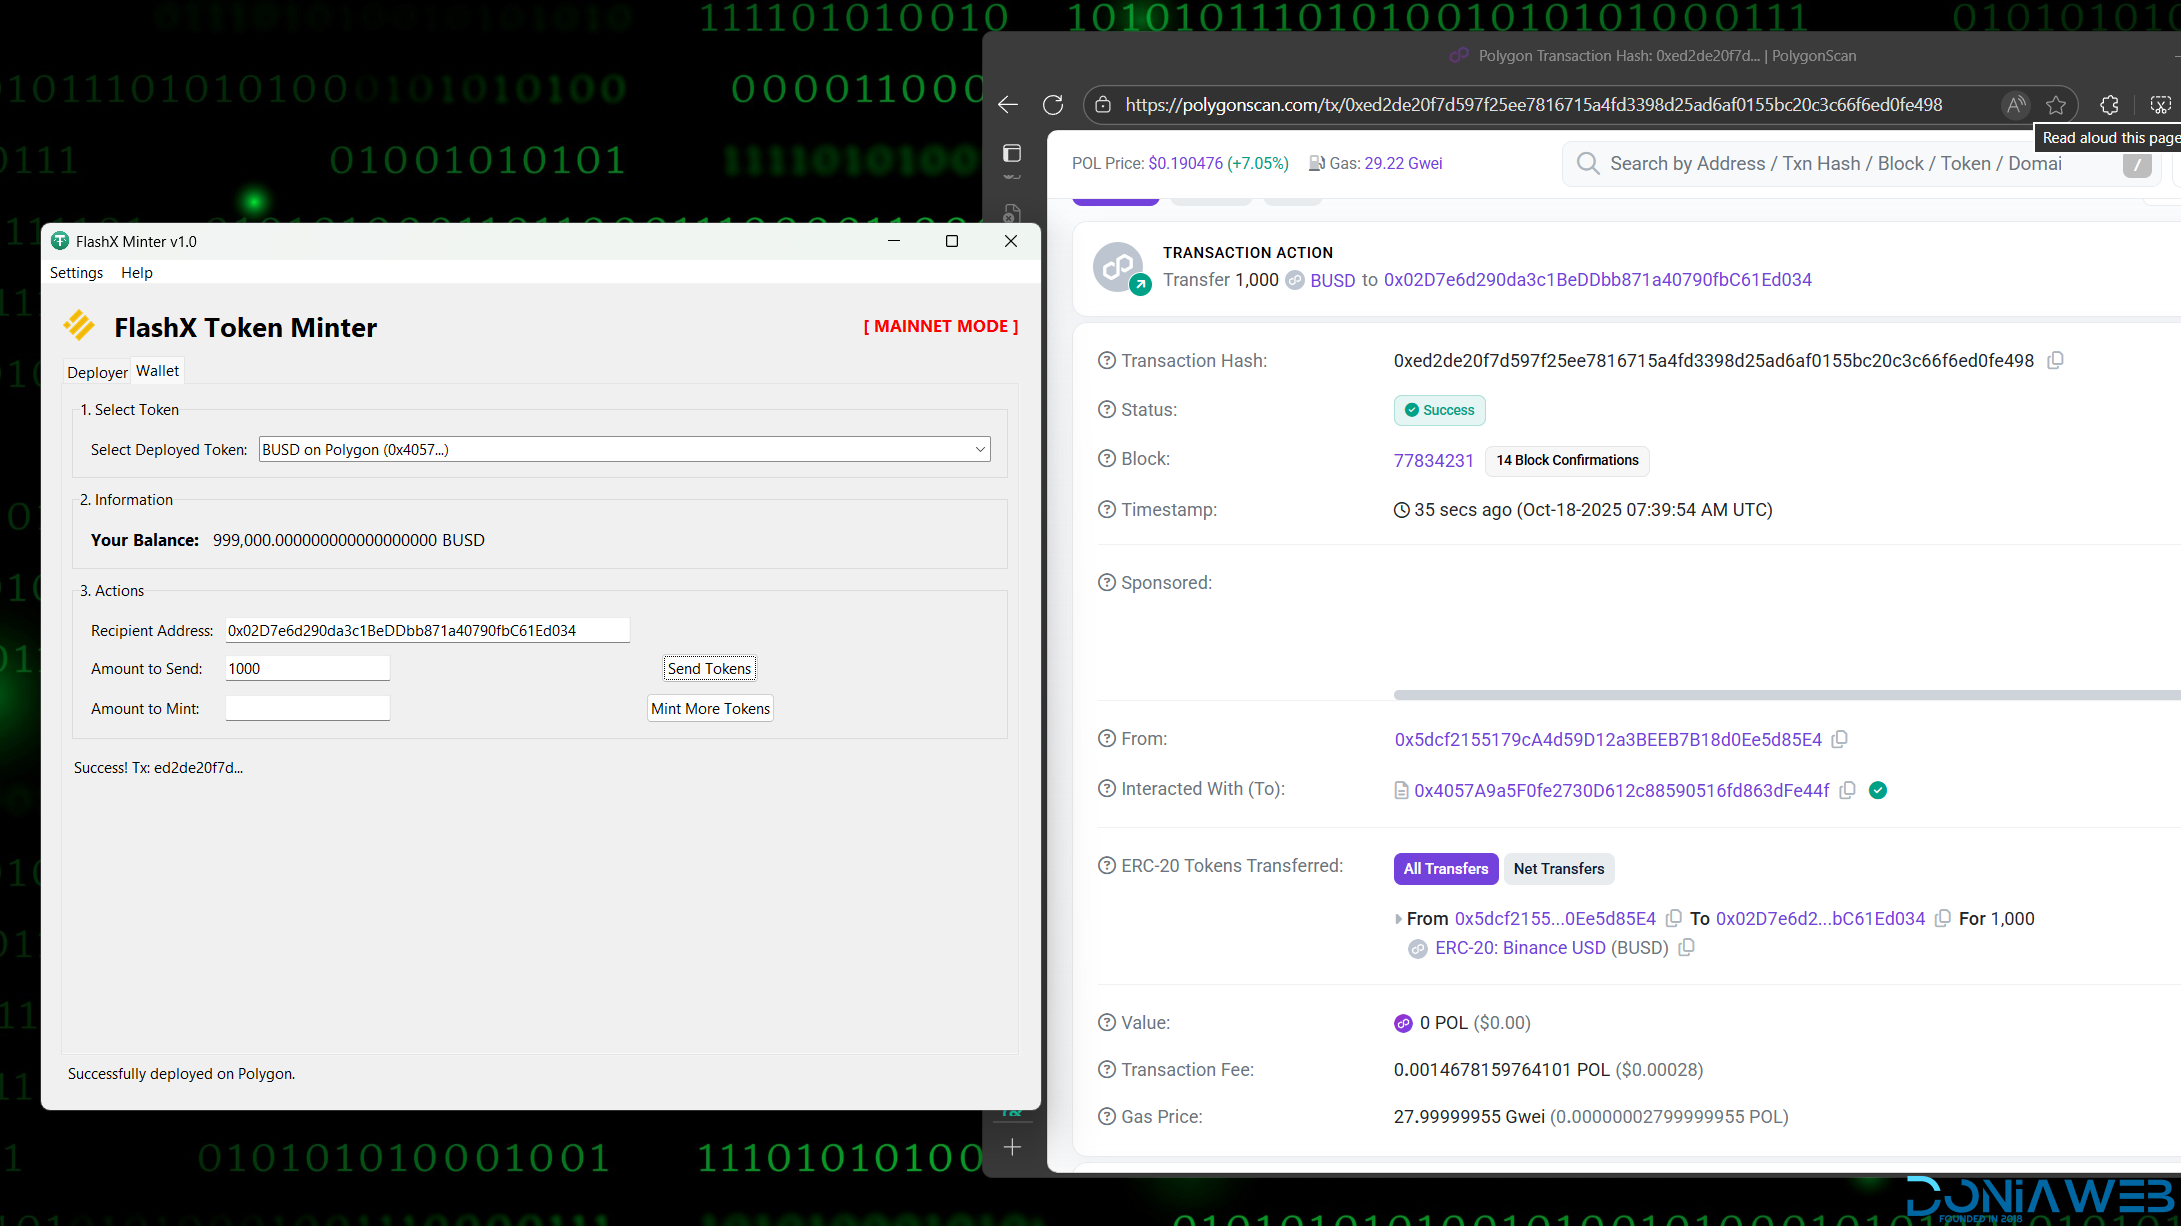Copy the From address icon
This screenshot has width=2181, height=1226.
pyautogui.click(x=1839, y=739)
